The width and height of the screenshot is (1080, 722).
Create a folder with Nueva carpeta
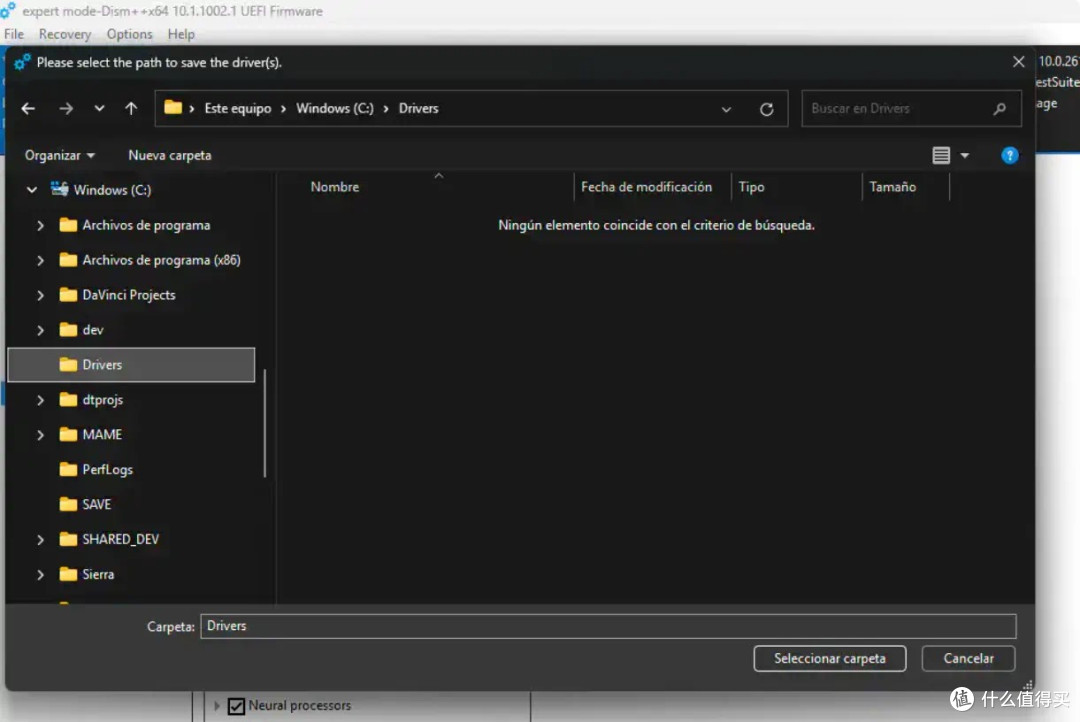(x=168, y=155)
